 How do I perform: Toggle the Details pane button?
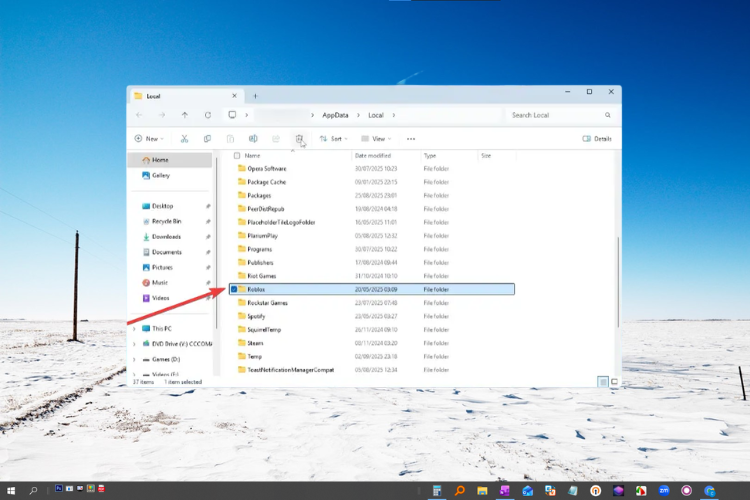[597, 139]
